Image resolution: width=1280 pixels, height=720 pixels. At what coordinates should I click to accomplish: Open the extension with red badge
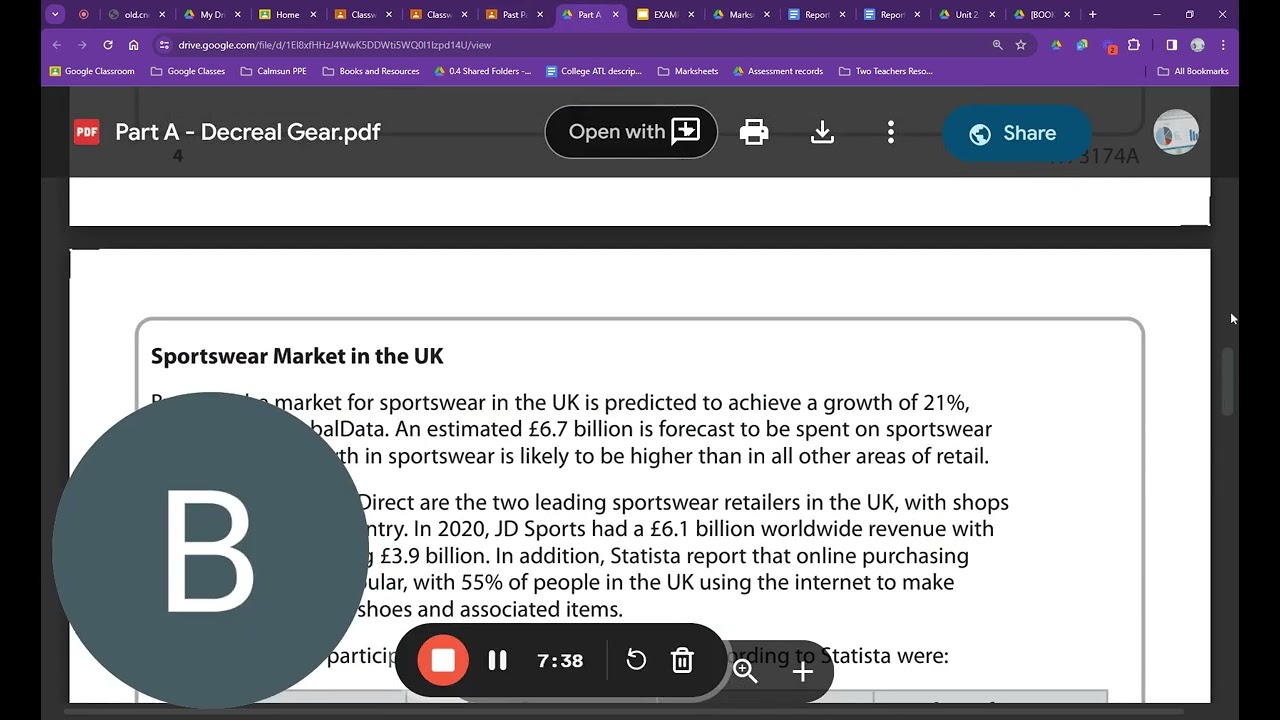pyautogui.click(x=1109, y=46)
